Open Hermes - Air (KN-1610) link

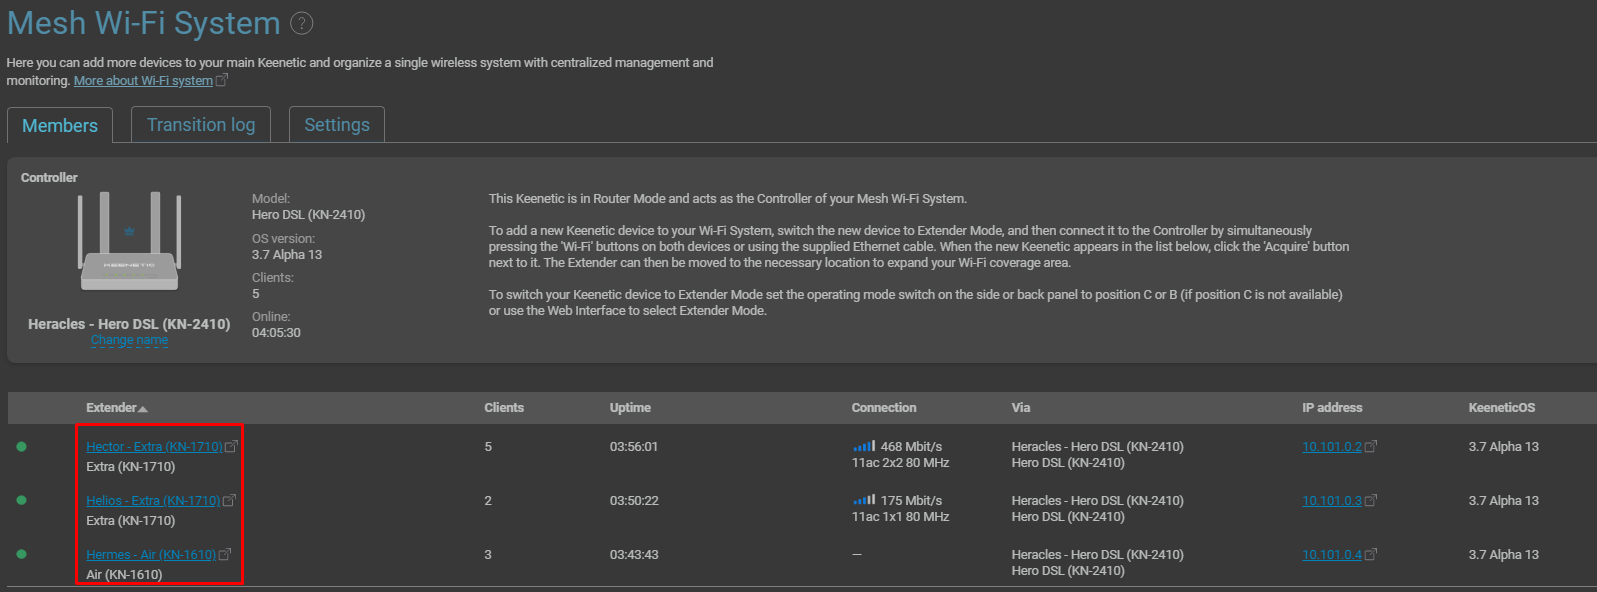(151, 555)
